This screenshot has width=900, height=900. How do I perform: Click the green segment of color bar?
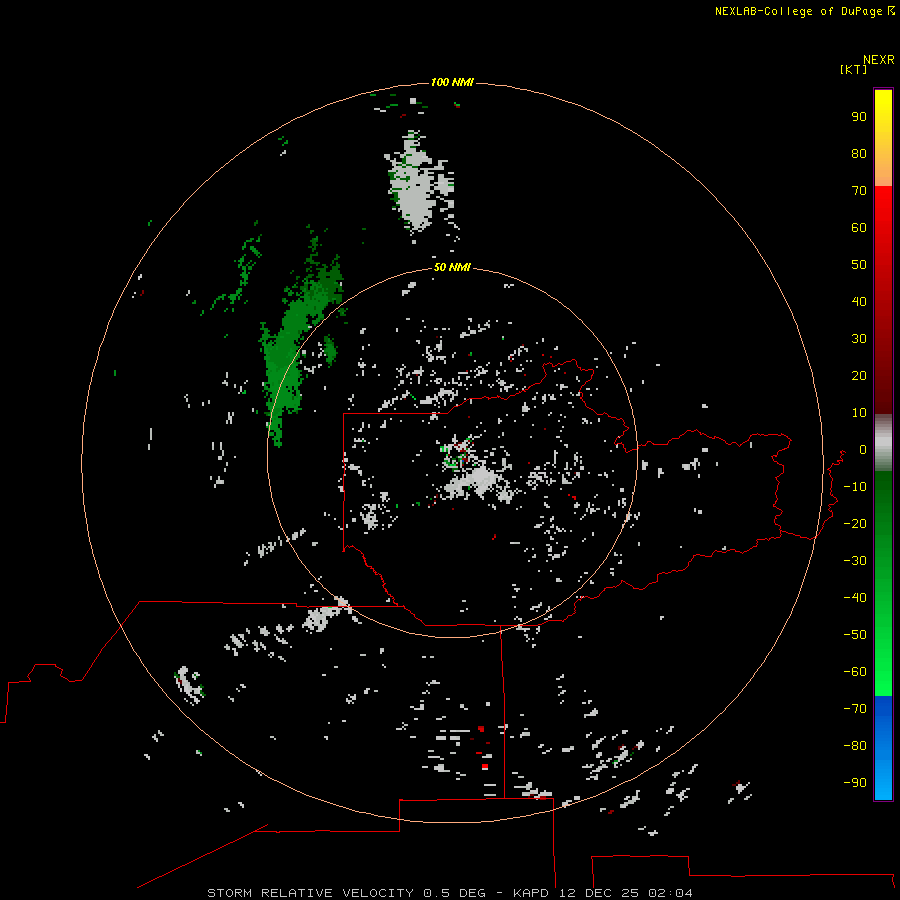pos(883,583)
